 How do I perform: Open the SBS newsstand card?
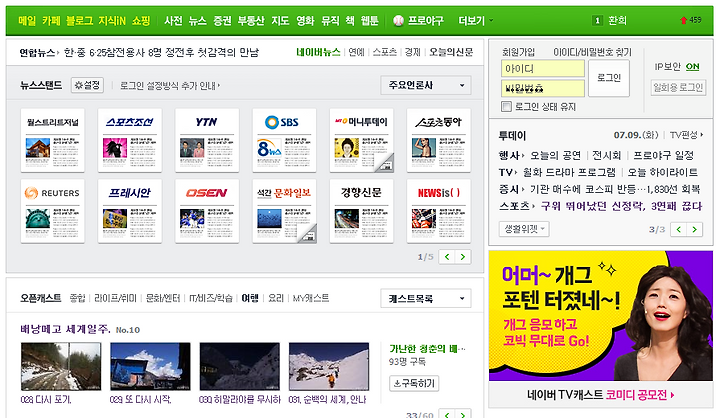coord(284,141)
